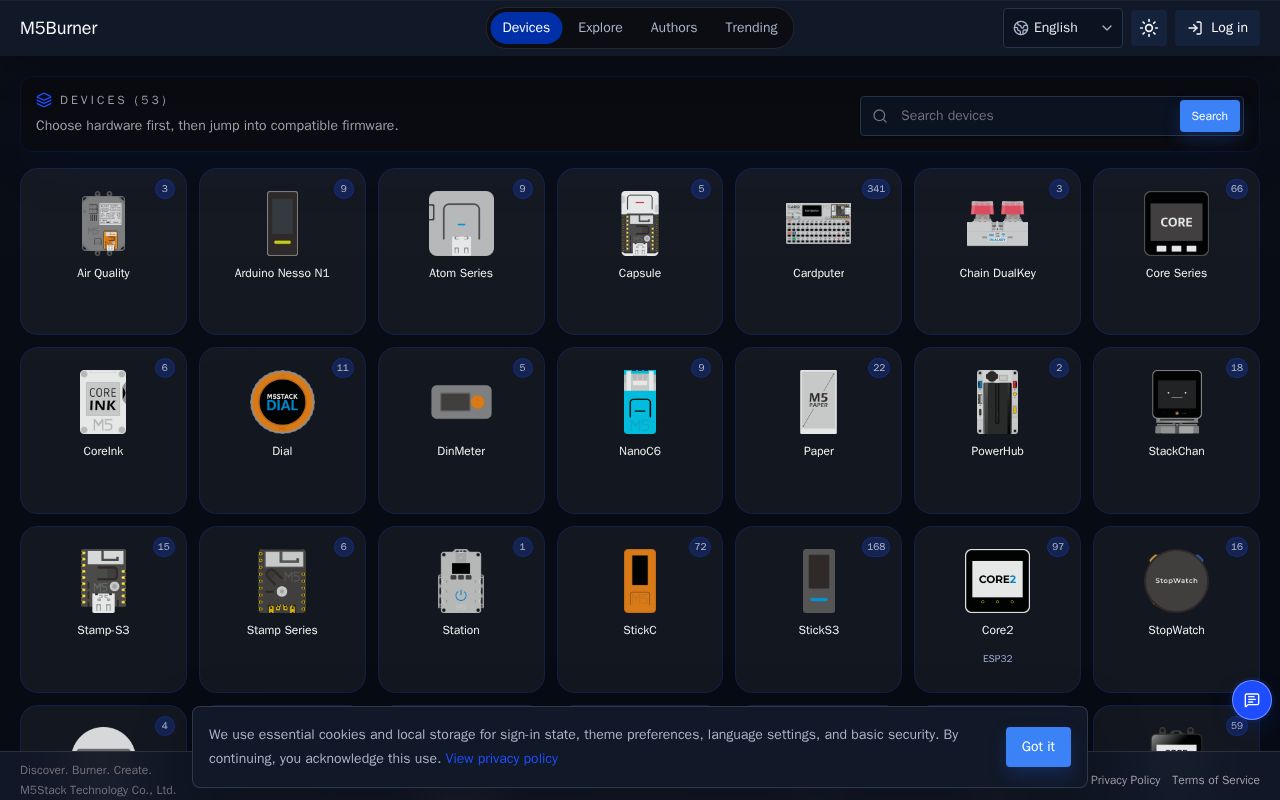Select the Chain DualKey device icon
Image resolution: width=1280 pixels, height=800 pixels.
coord(997,223)
